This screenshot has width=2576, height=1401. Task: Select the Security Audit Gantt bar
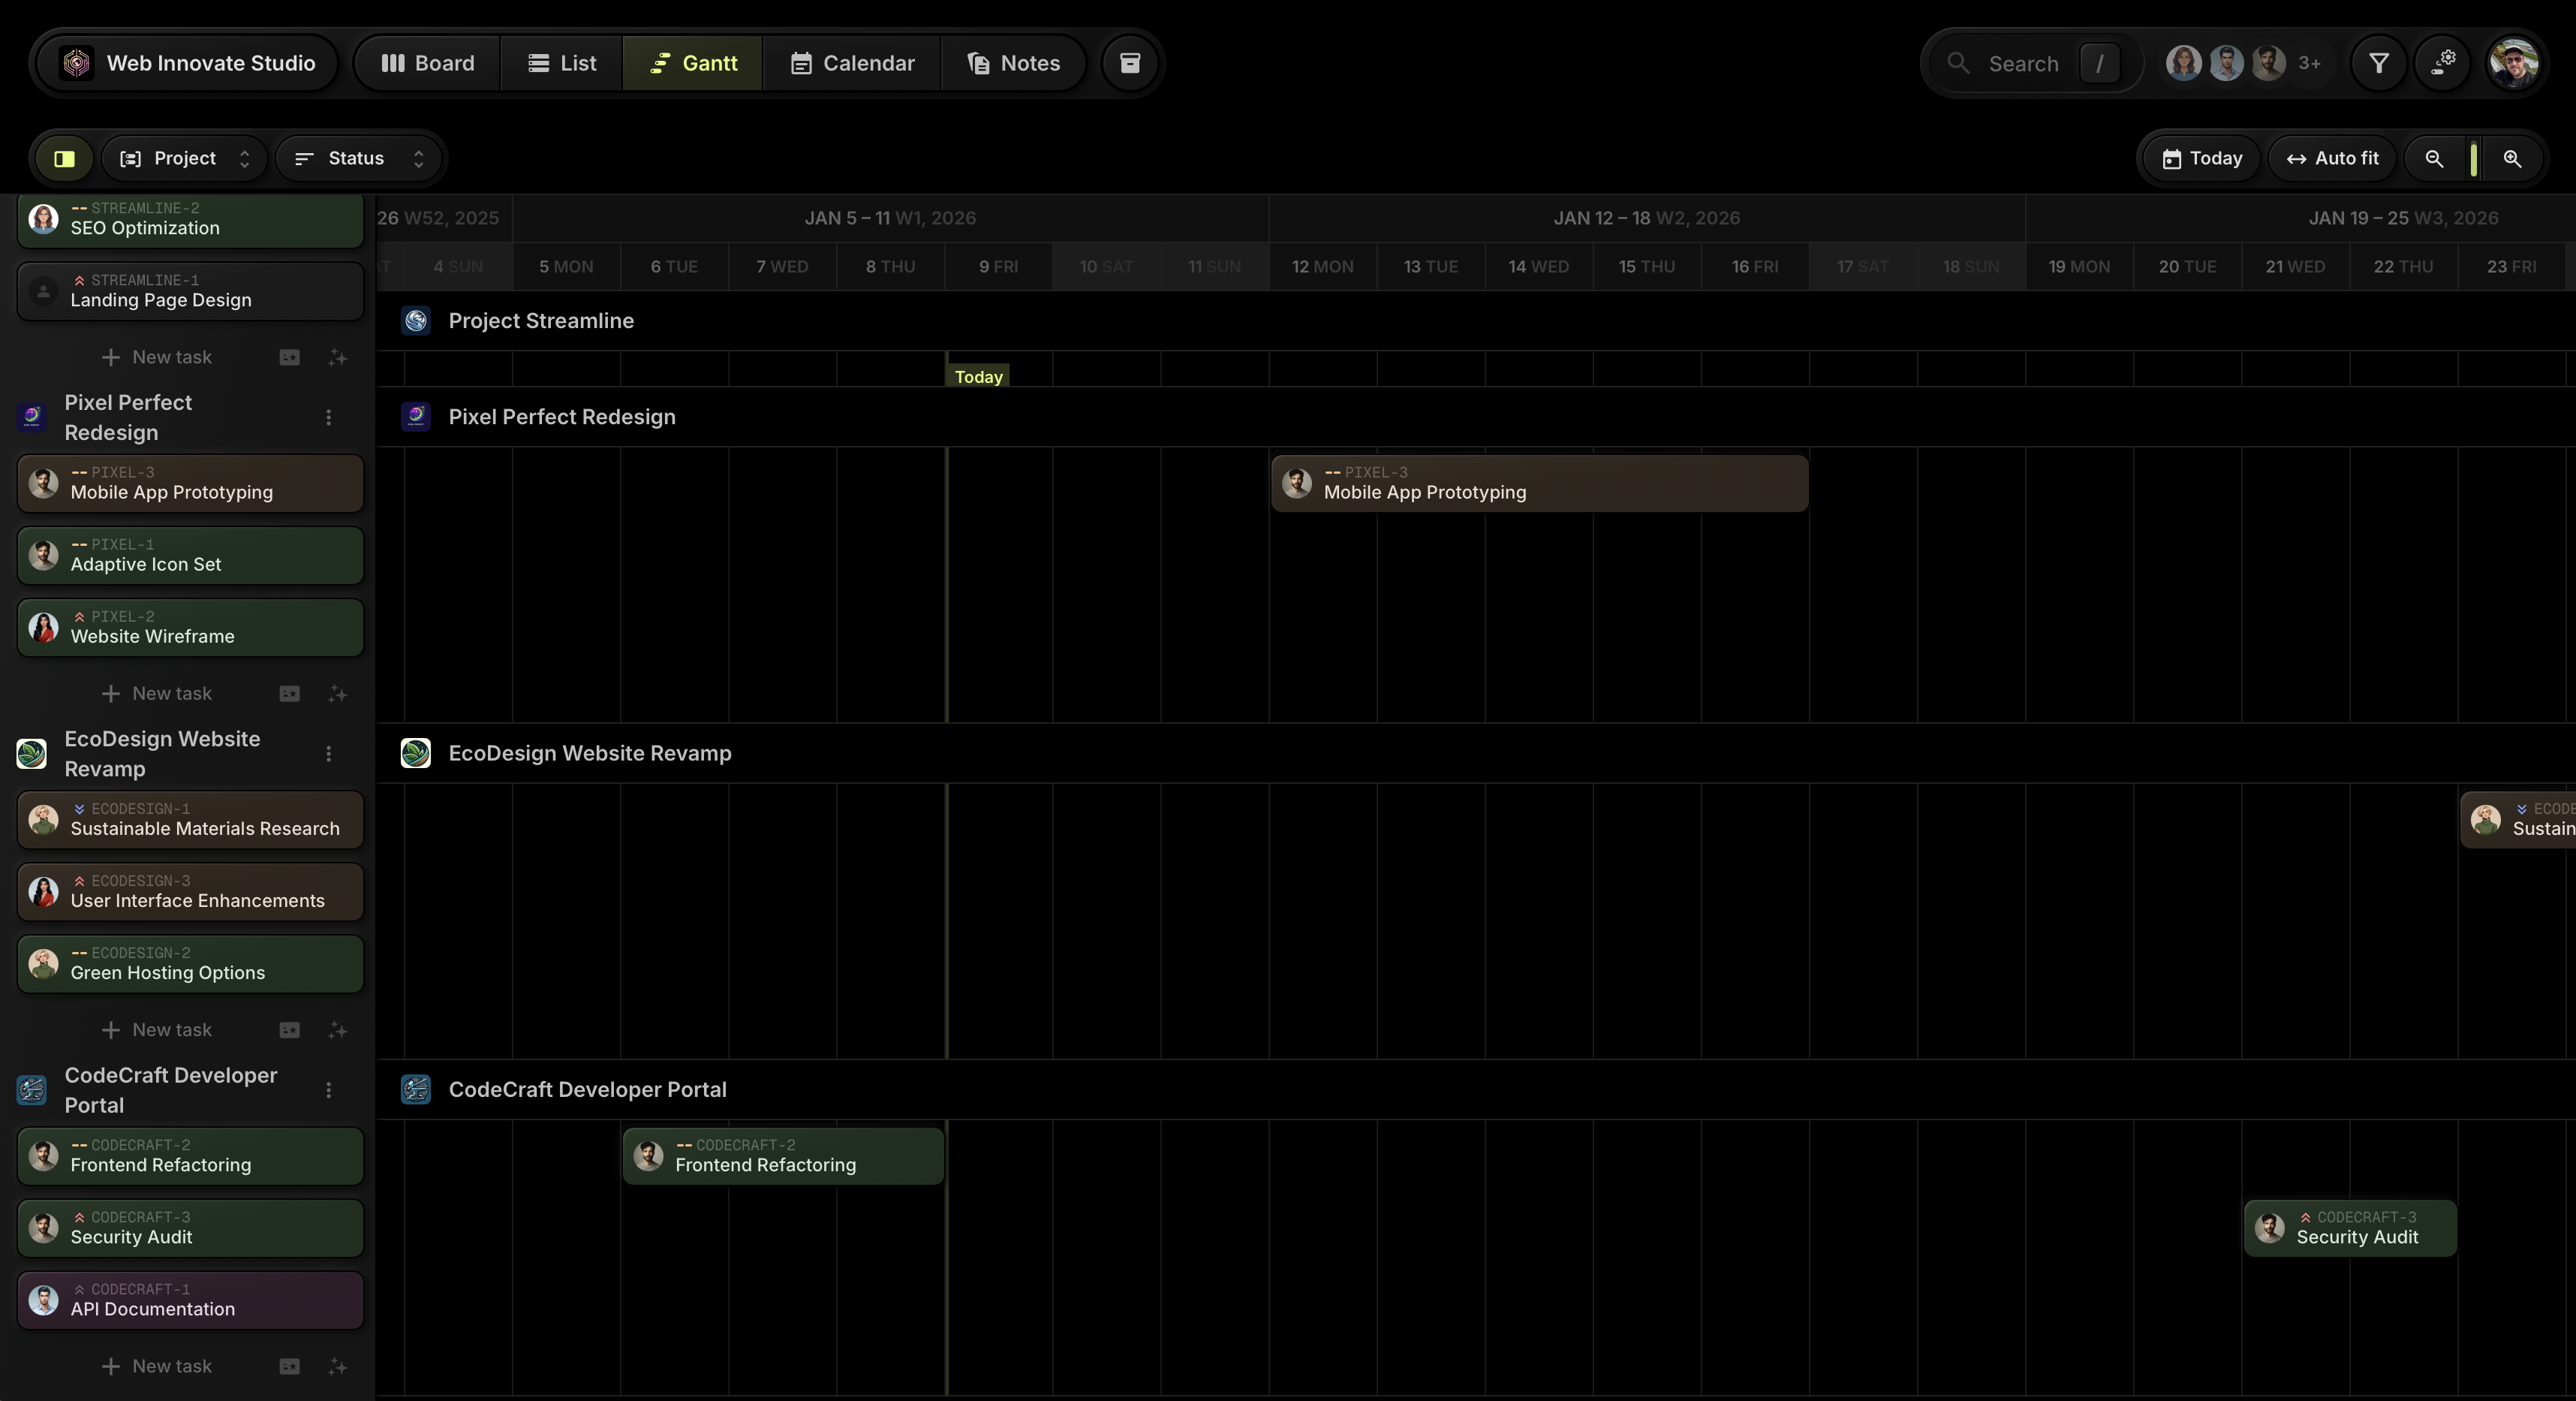point(2351,1228)
